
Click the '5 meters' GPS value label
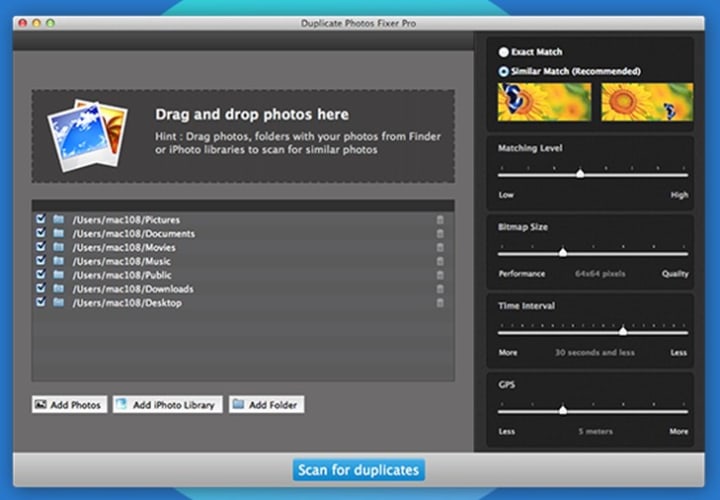coord(596,432)
